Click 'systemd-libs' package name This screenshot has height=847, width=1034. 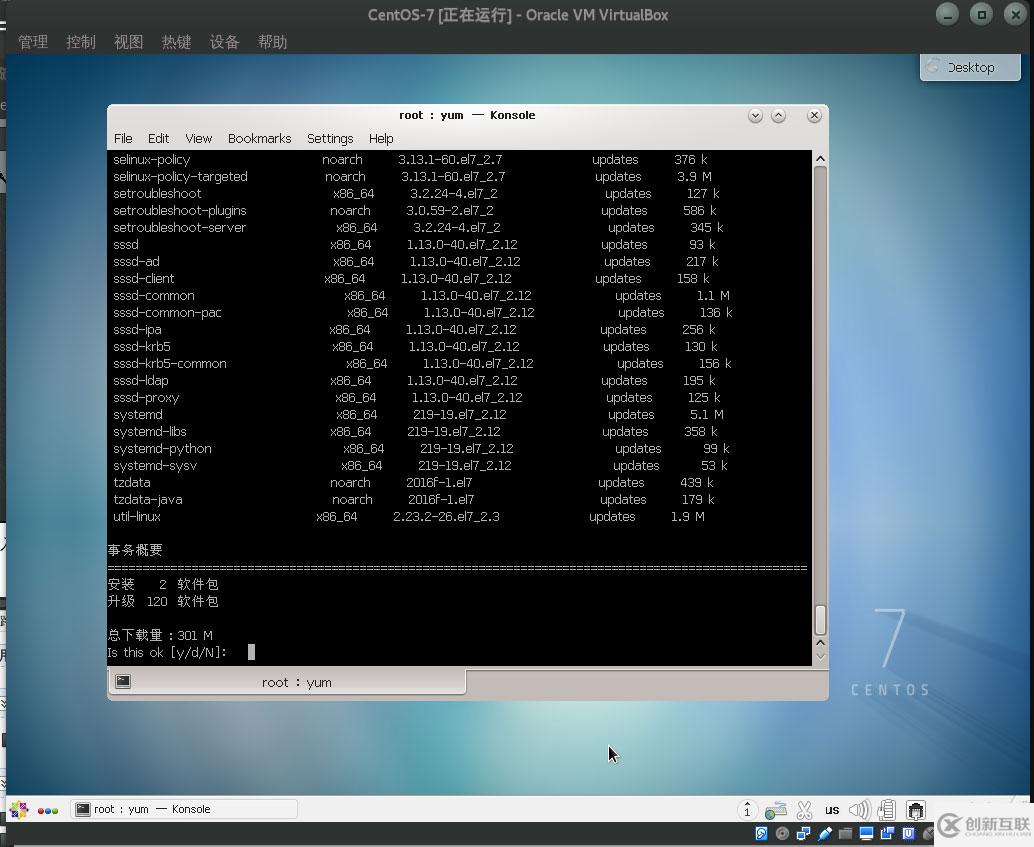coord(150,431)
